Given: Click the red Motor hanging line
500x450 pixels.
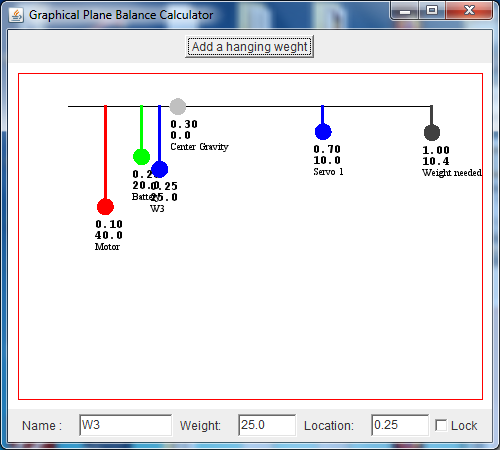Looking at the screenshot, I should 105,152.
